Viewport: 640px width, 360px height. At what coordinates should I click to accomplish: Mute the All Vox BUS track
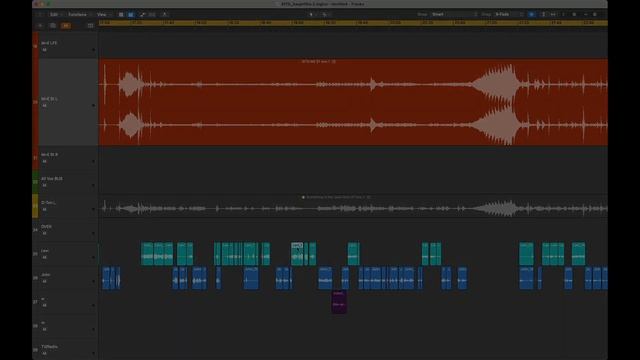(x=44, y=185)
